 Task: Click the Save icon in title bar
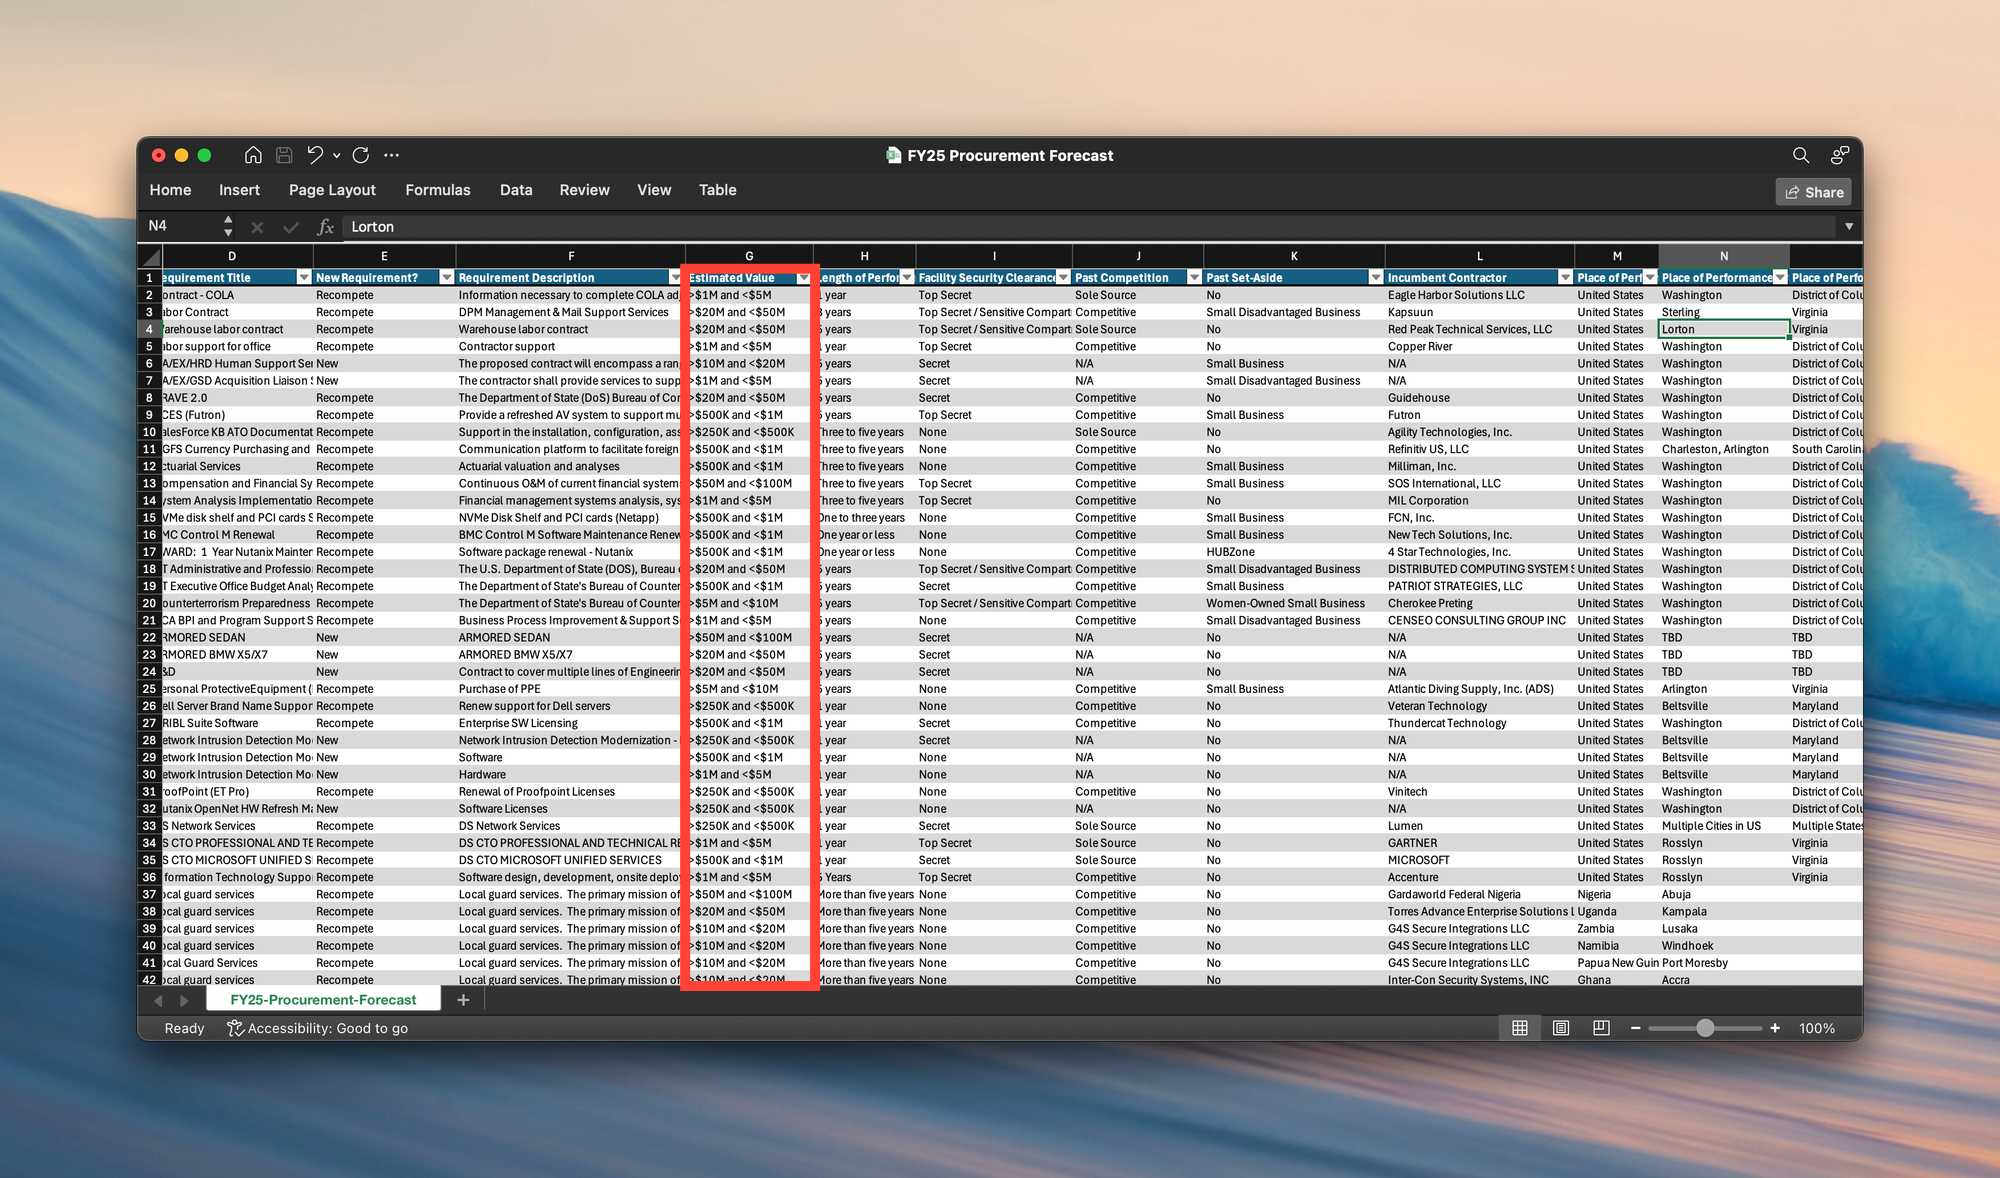tap(284, 155)
